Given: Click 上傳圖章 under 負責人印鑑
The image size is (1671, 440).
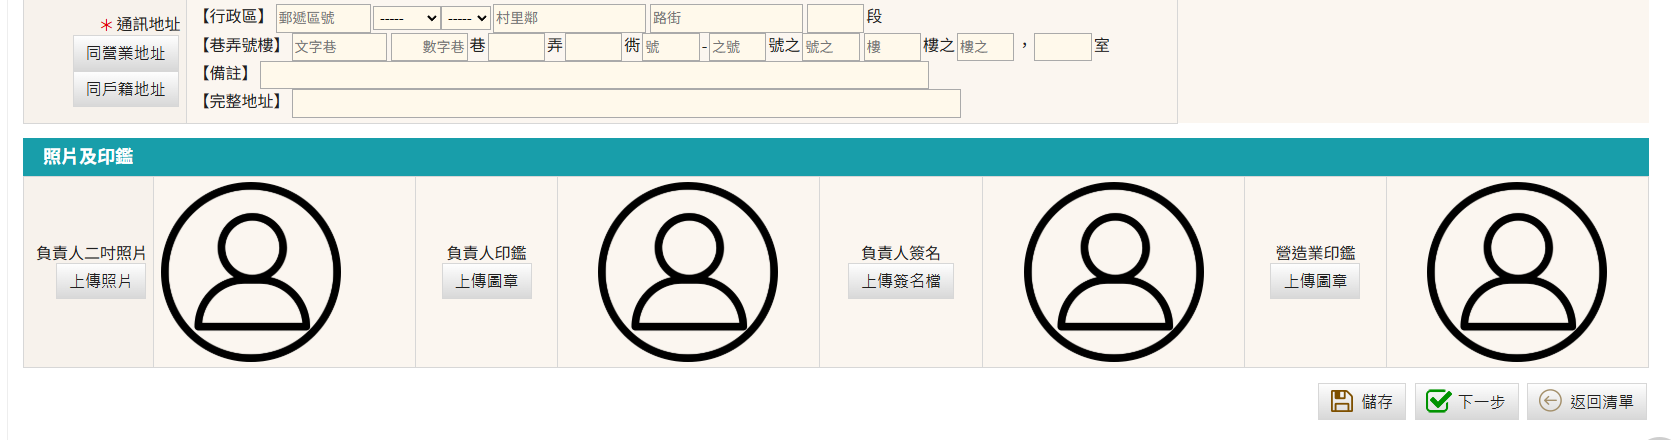Looking at the screenshot, I should (486, 281).
